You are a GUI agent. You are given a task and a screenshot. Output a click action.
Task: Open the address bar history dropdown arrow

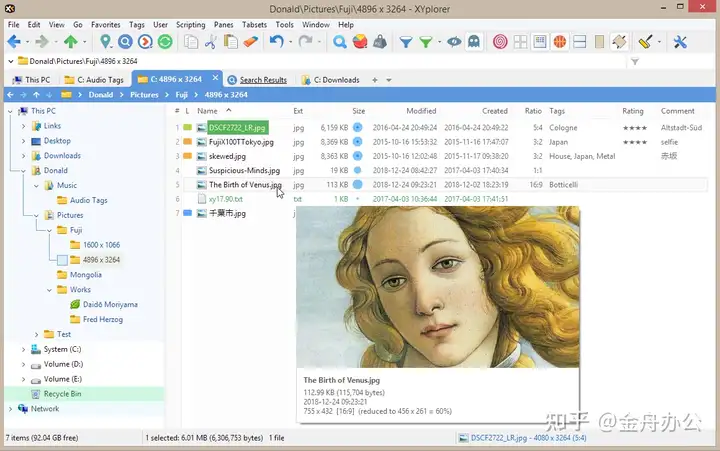click(11, 62)
